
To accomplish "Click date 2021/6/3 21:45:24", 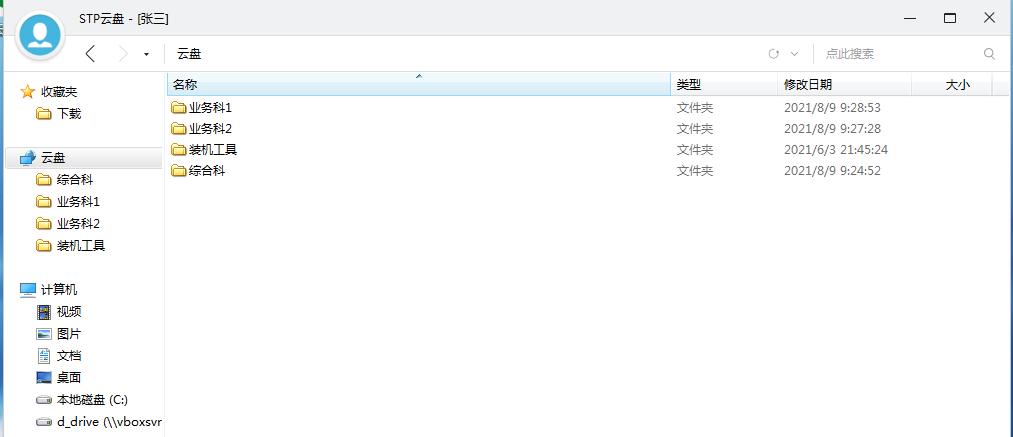I will [836, 149].
